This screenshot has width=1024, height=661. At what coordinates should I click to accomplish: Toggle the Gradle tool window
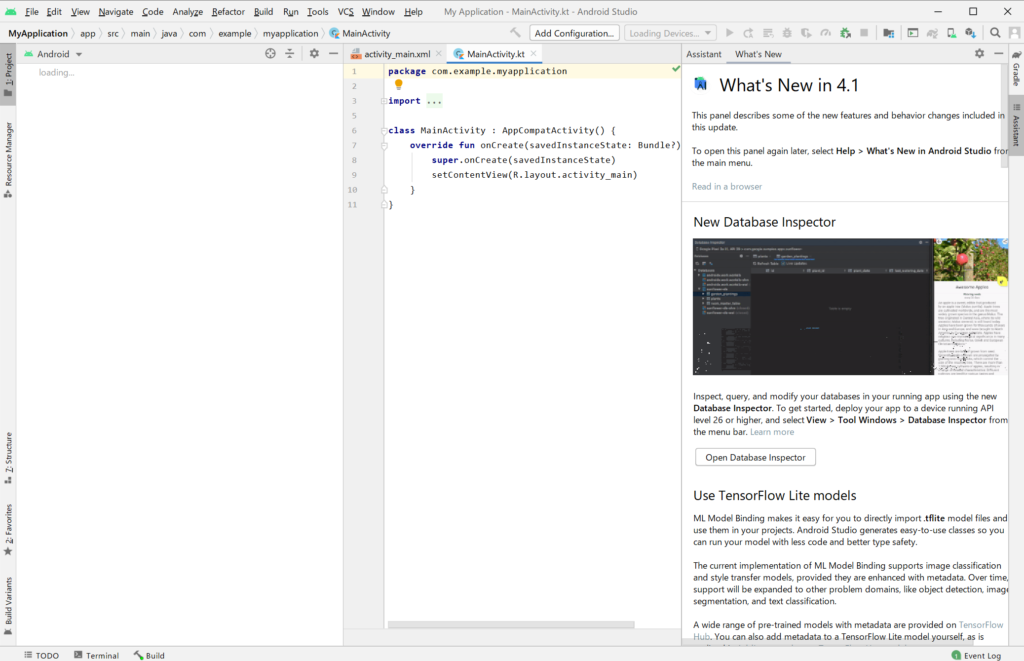[1016, 69]
